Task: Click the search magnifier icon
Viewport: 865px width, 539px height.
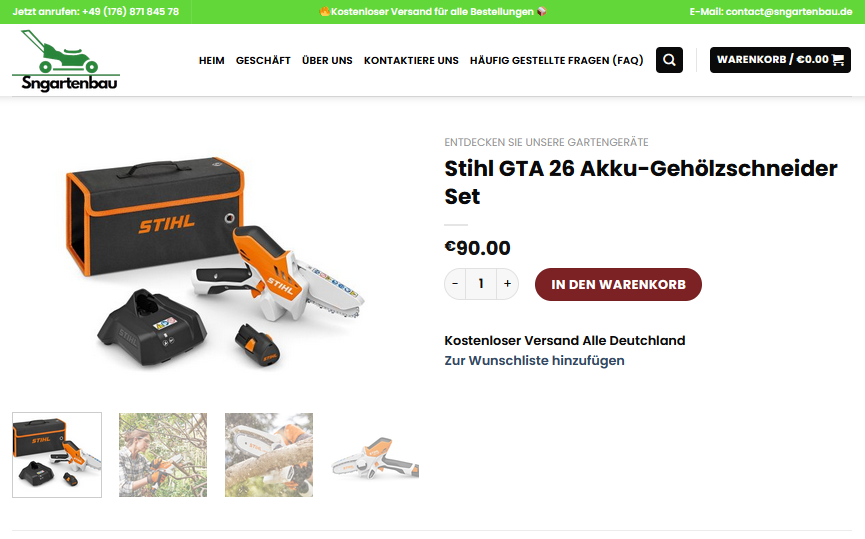Action: point(669,60)
